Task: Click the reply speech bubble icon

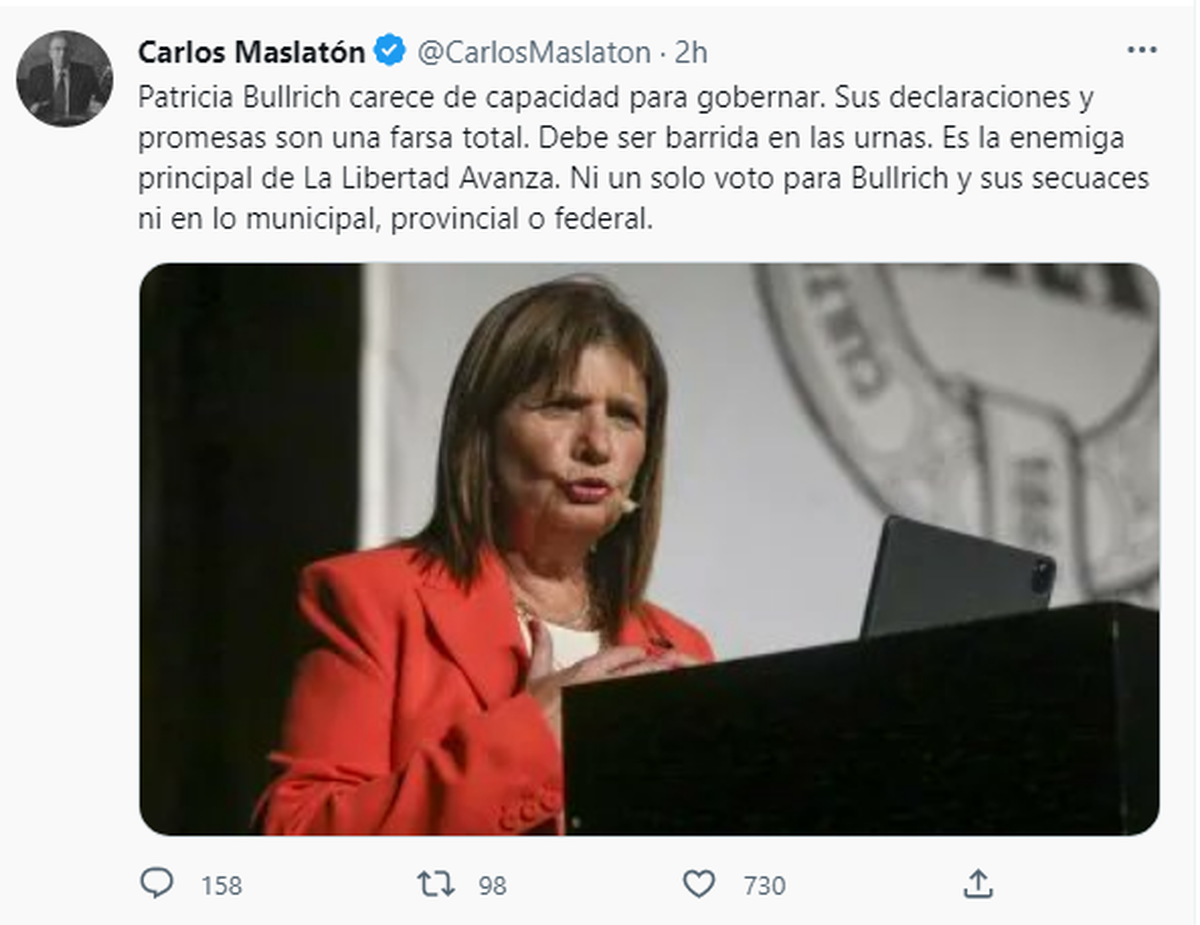Action: 156,883
